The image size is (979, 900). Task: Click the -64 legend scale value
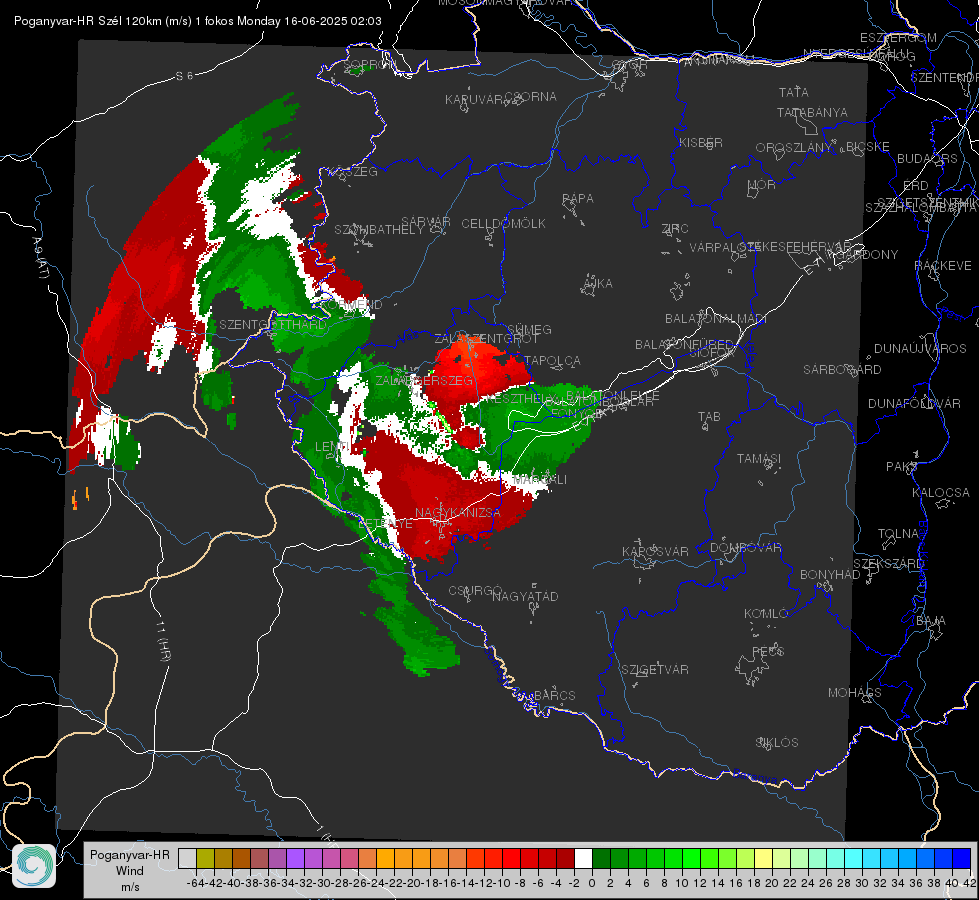point(195,883)
